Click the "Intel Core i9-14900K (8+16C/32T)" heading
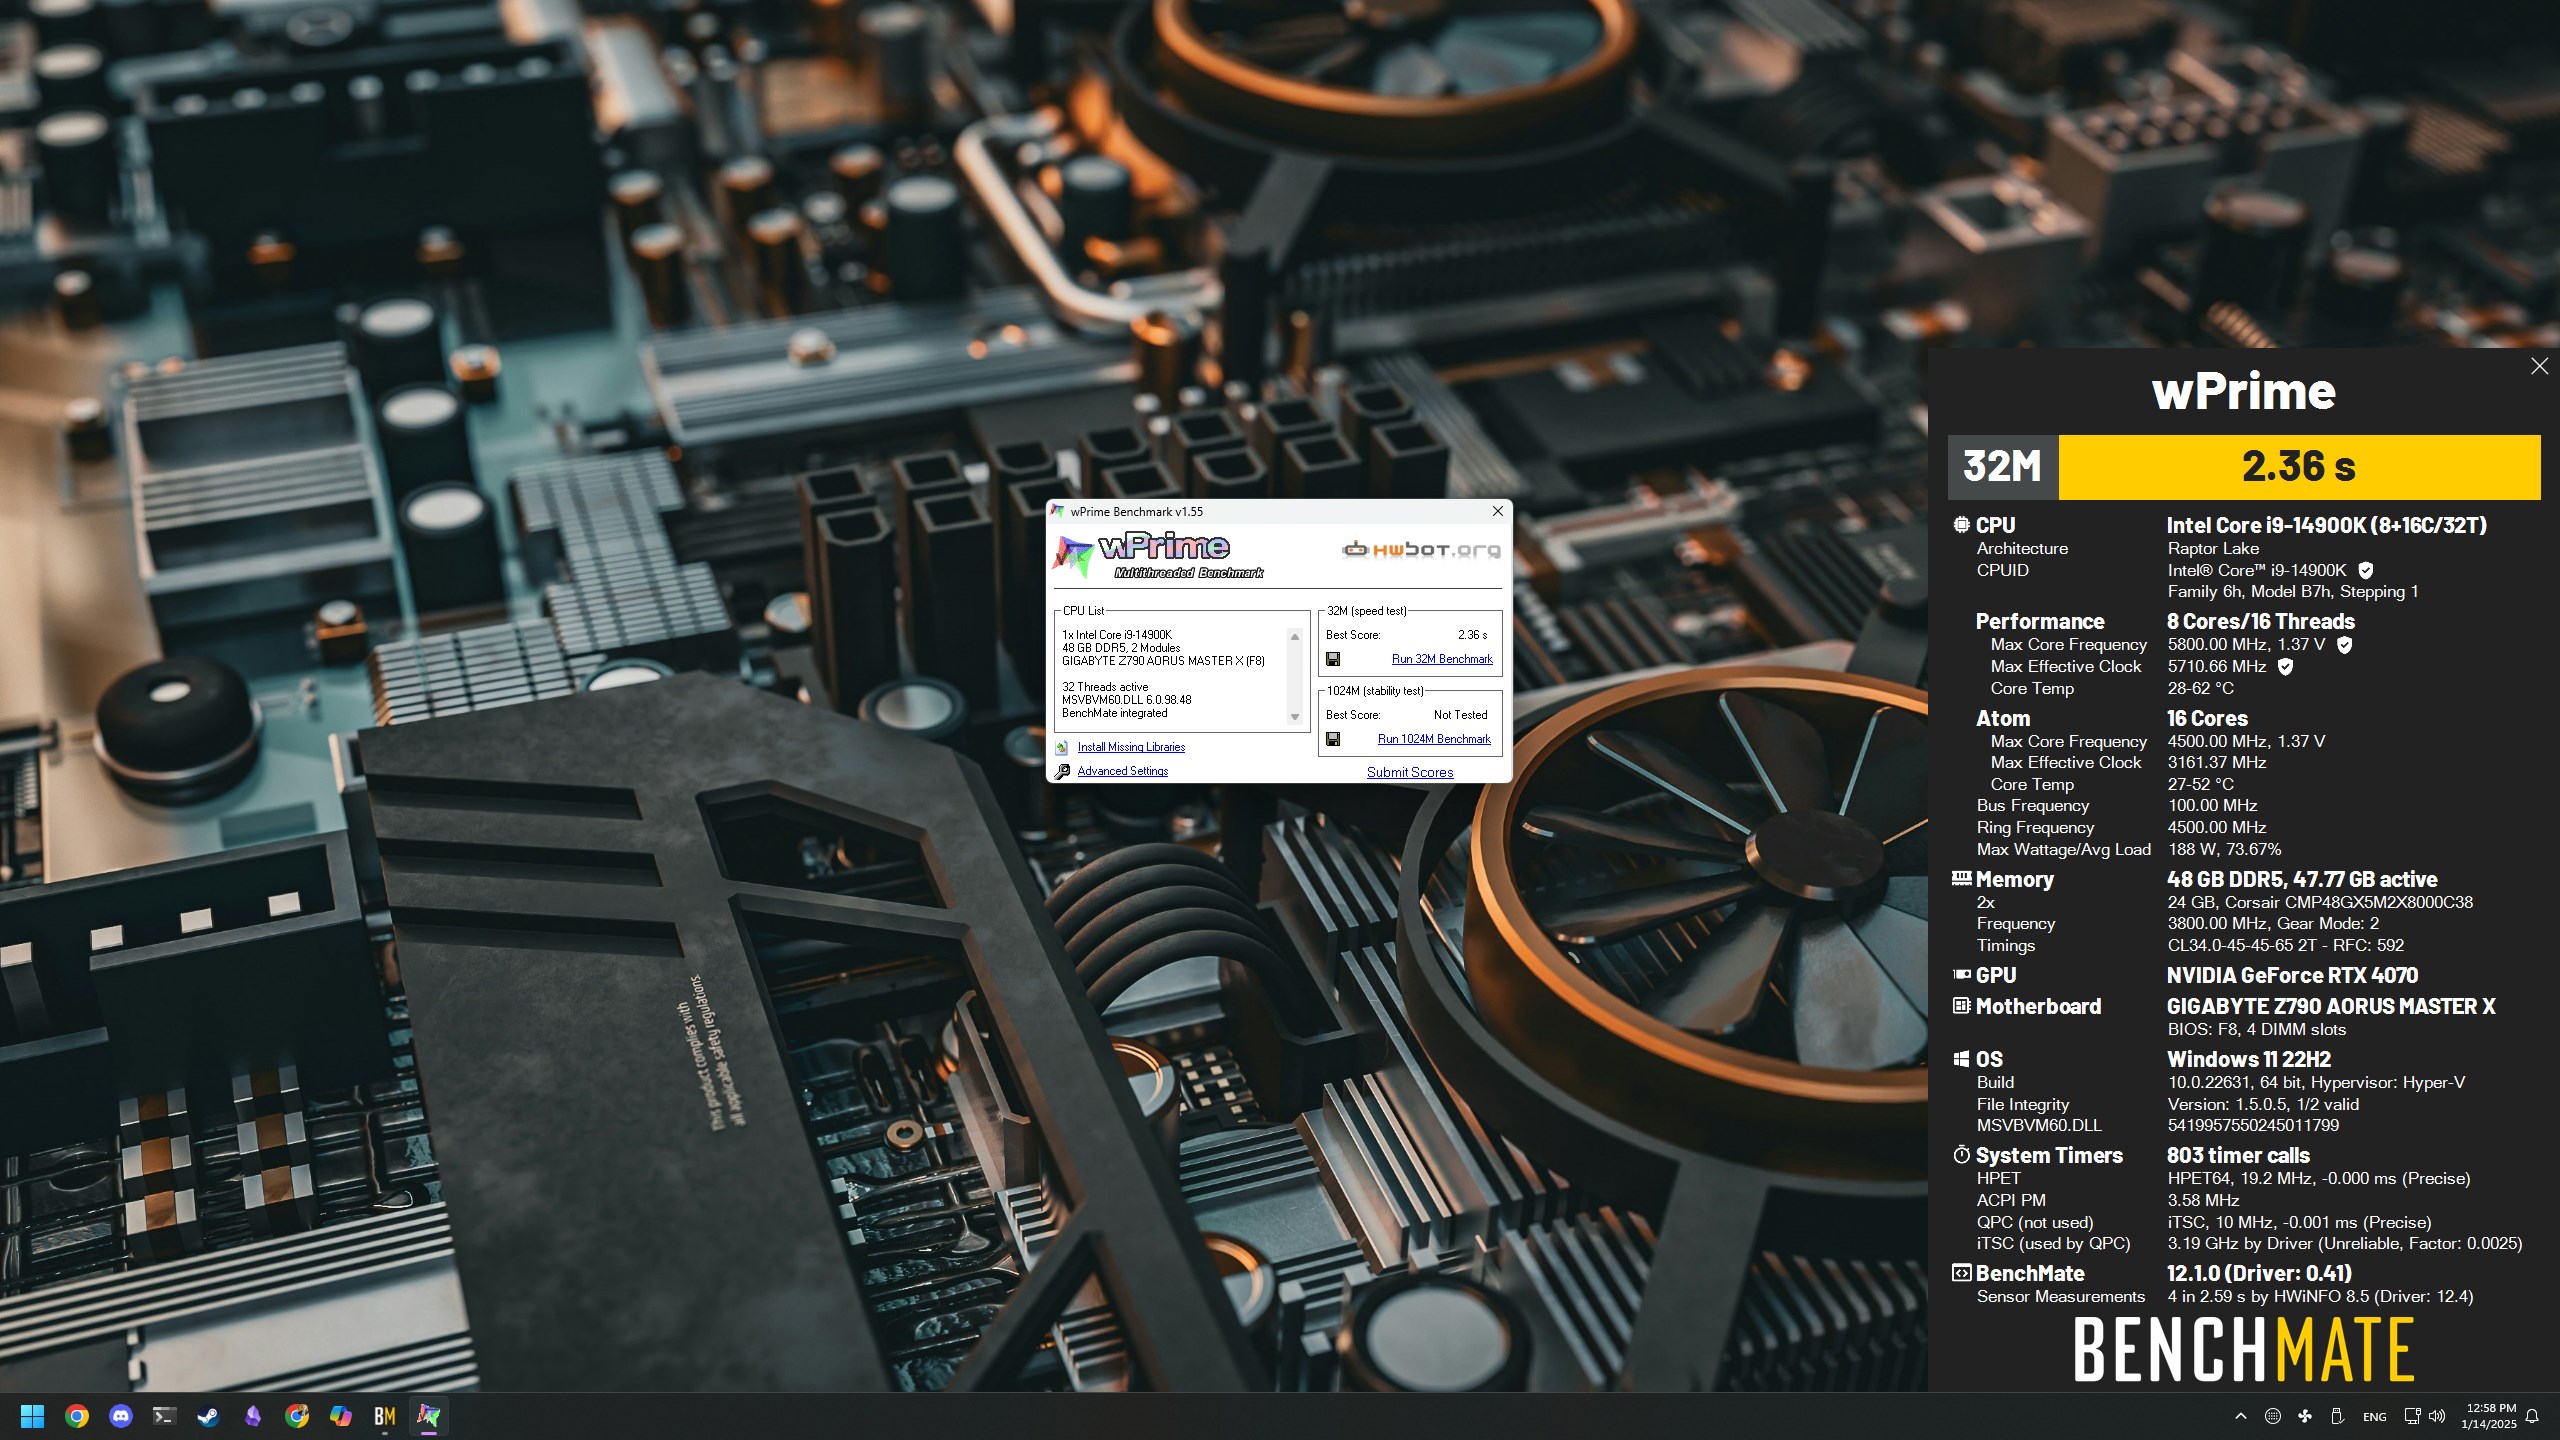The height and width of the screenshot is (1440, 2560). tap(2326, 525)
